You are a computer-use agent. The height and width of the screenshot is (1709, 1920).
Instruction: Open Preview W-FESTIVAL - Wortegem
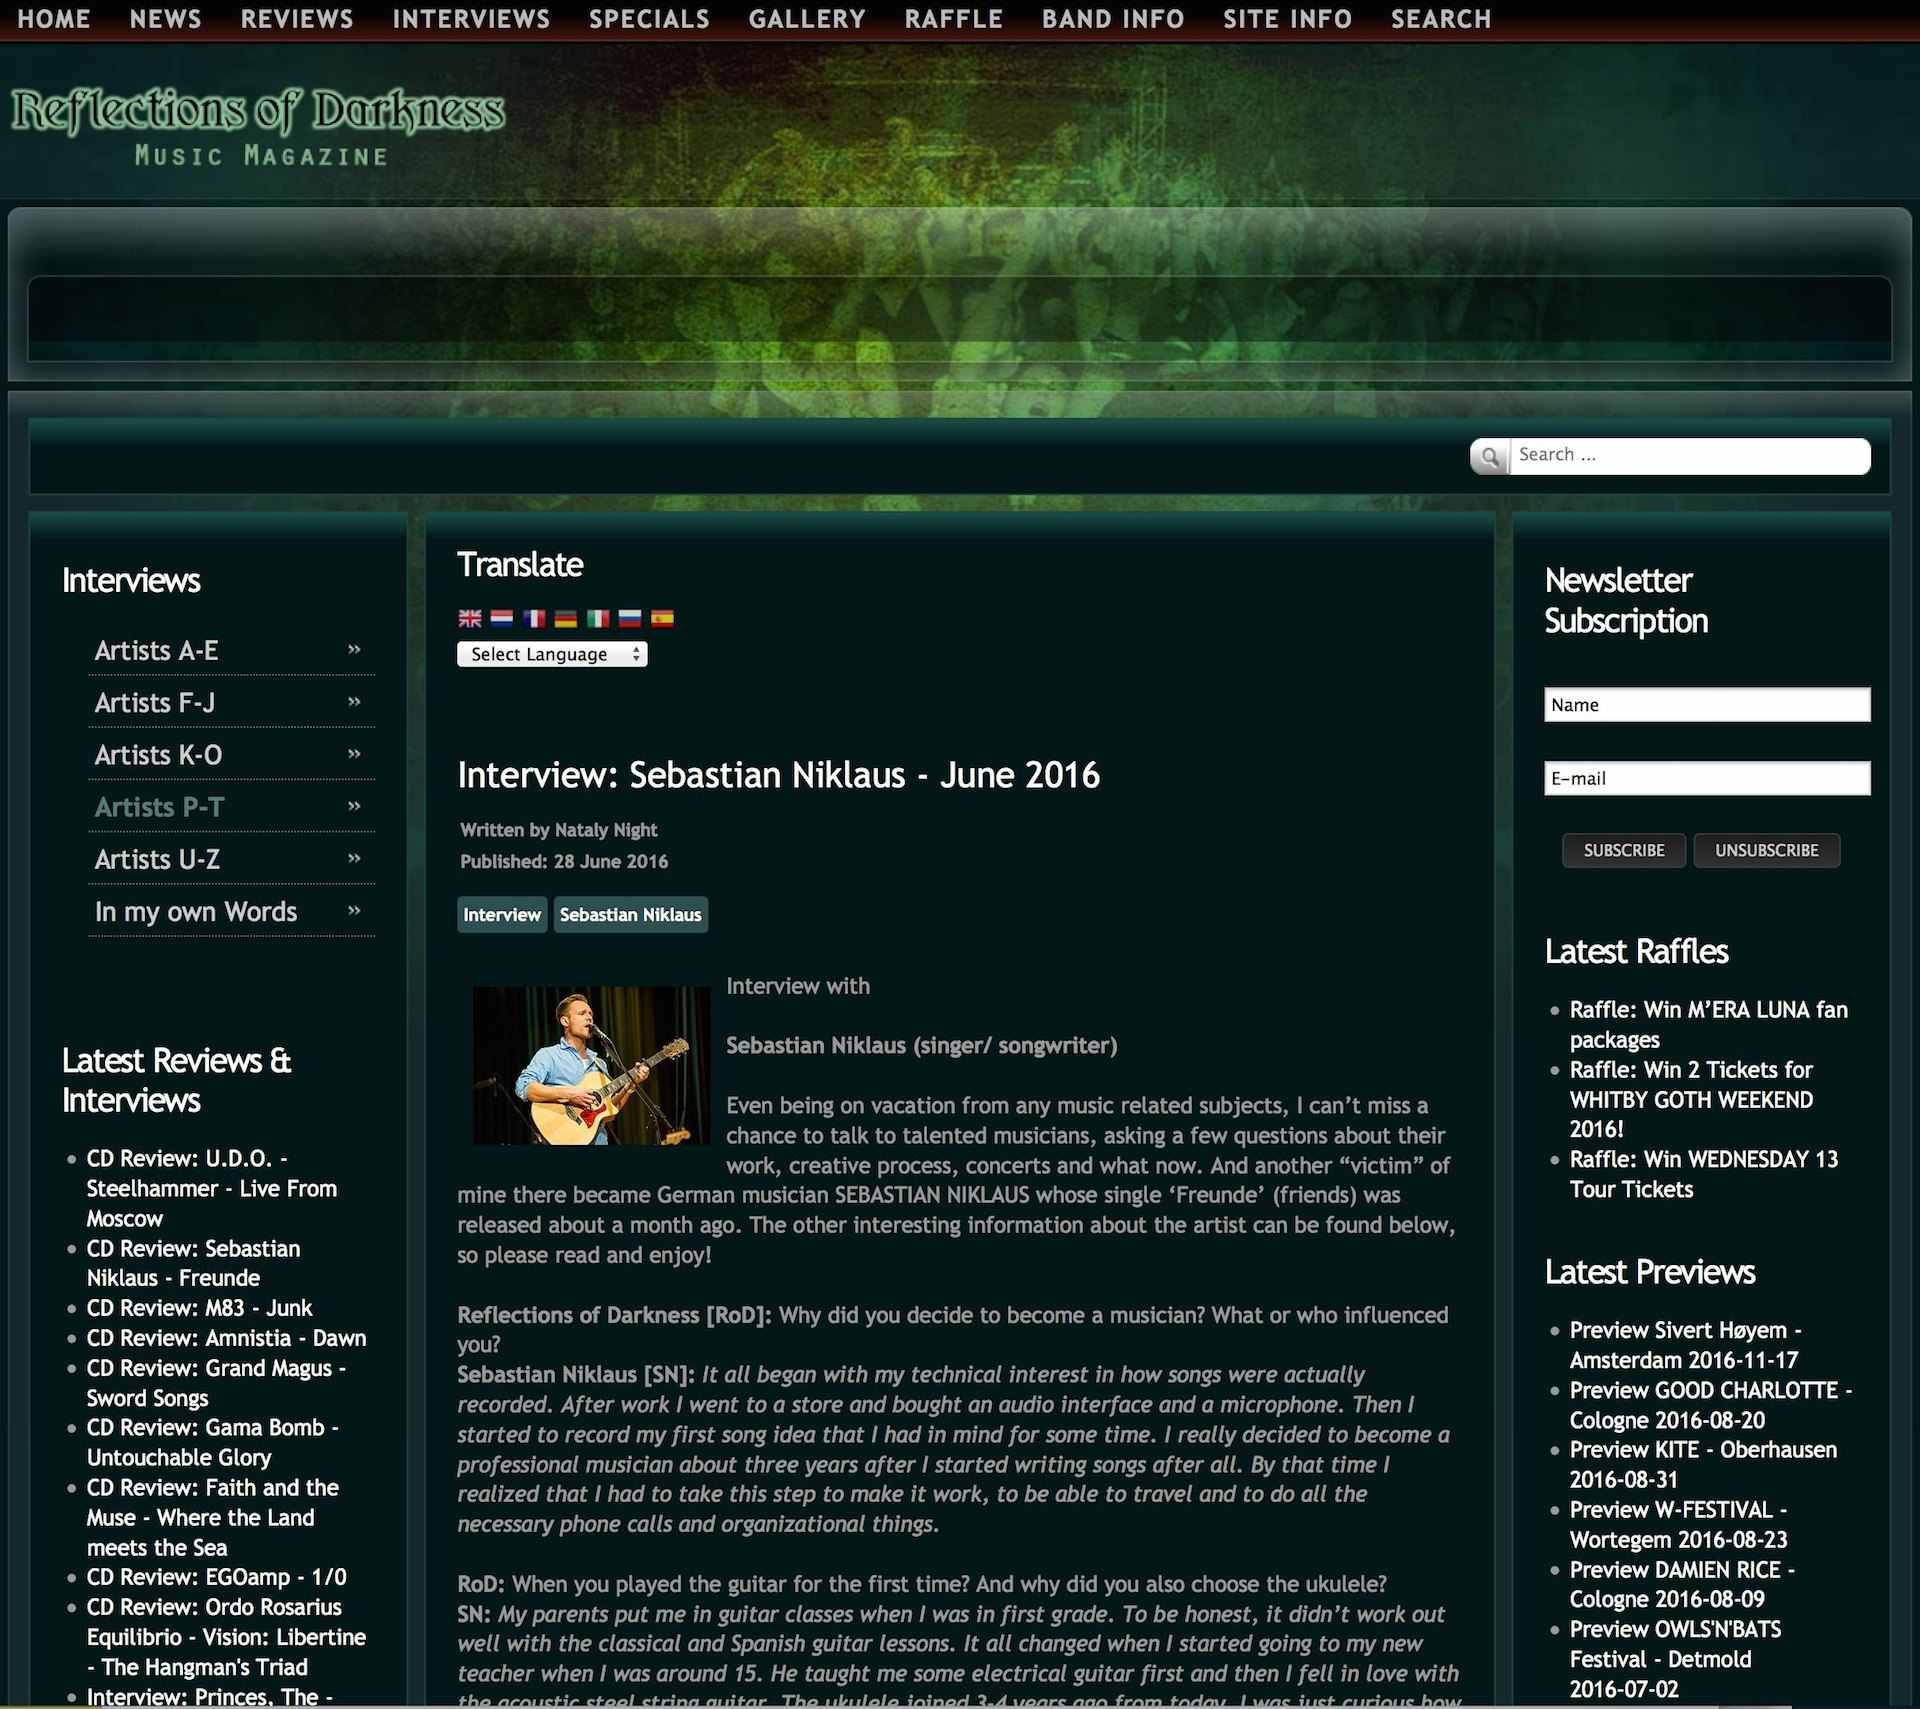coord(1679,1524)
